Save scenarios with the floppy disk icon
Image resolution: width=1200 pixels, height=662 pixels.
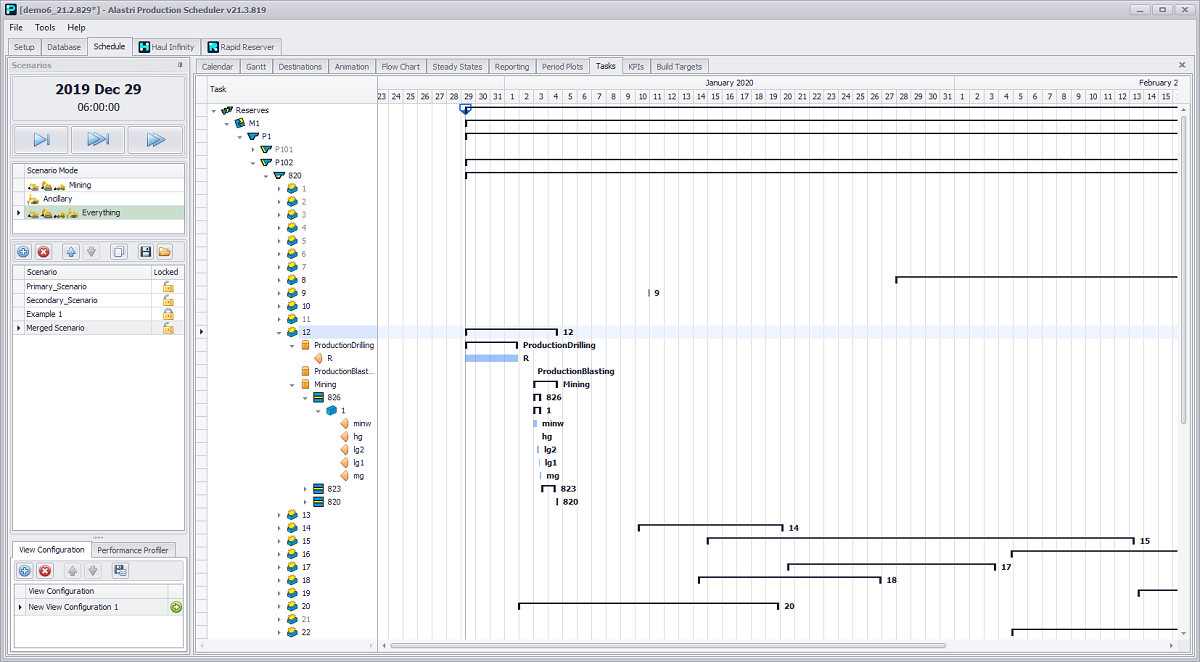[146, 252]
